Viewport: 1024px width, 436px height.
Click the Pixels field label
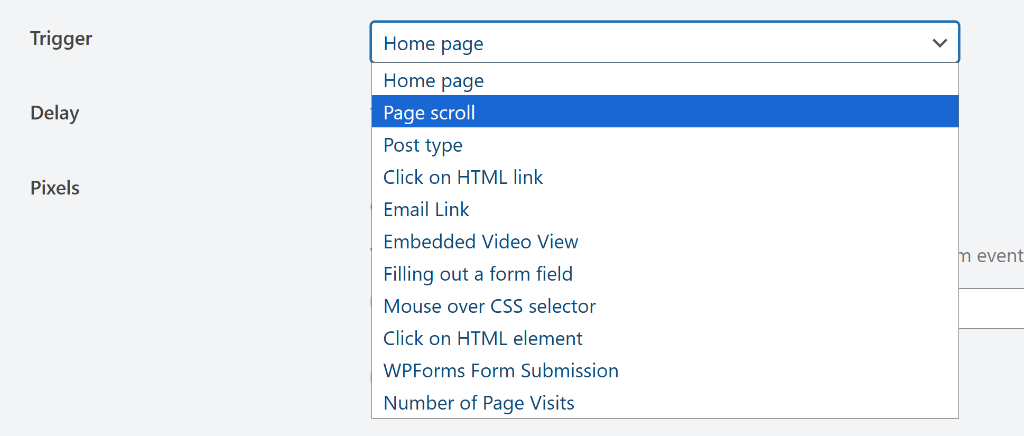coord(55,187)
